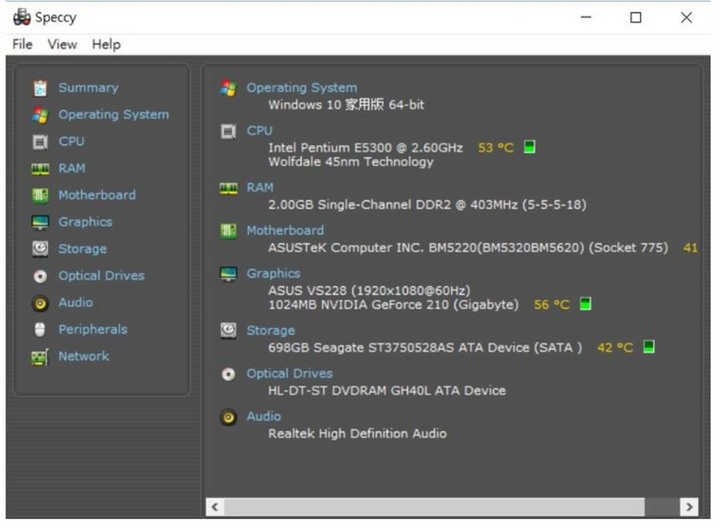Click the Audio heading link in summary
Viewport: 720px width, 526px height.
coord(264,417)
